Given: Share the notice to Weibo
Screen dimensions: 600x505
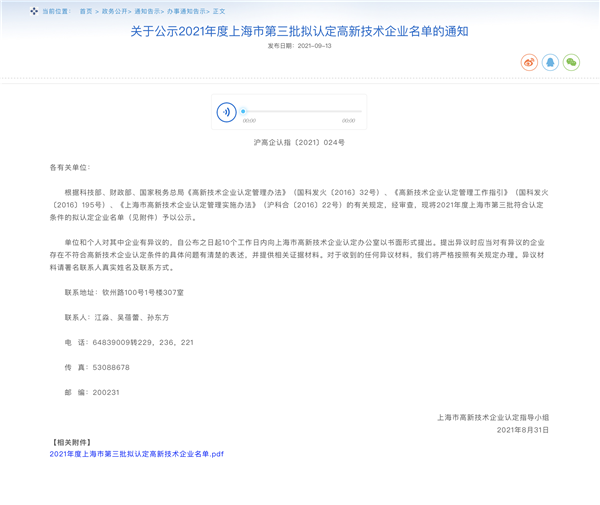Looking at the screenshot, I should [529, 62].
